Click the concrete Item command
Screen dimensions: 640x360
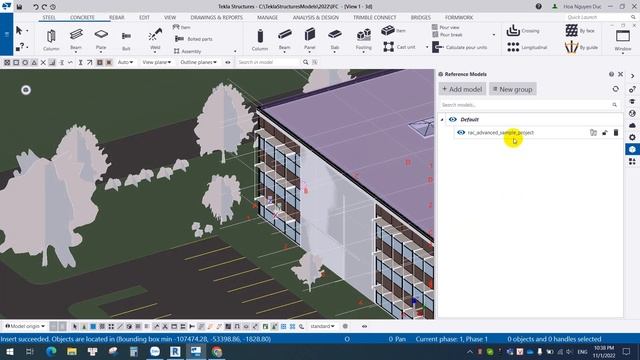[x=393, y=30]
